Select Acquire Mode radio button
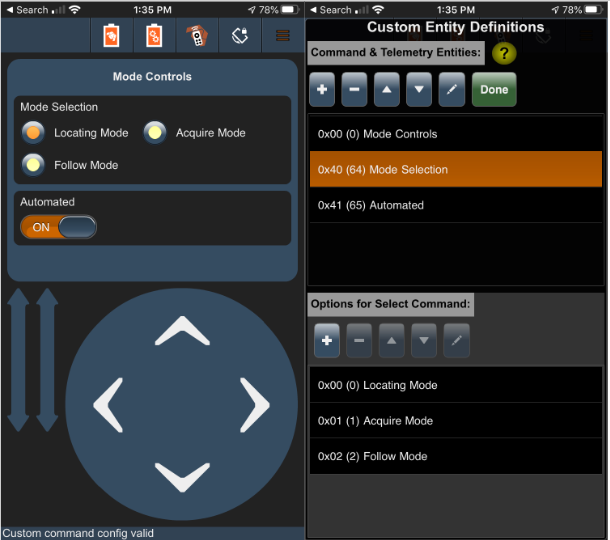The height and width of the screenshot is (540, 610). click(x=155, y=133)
